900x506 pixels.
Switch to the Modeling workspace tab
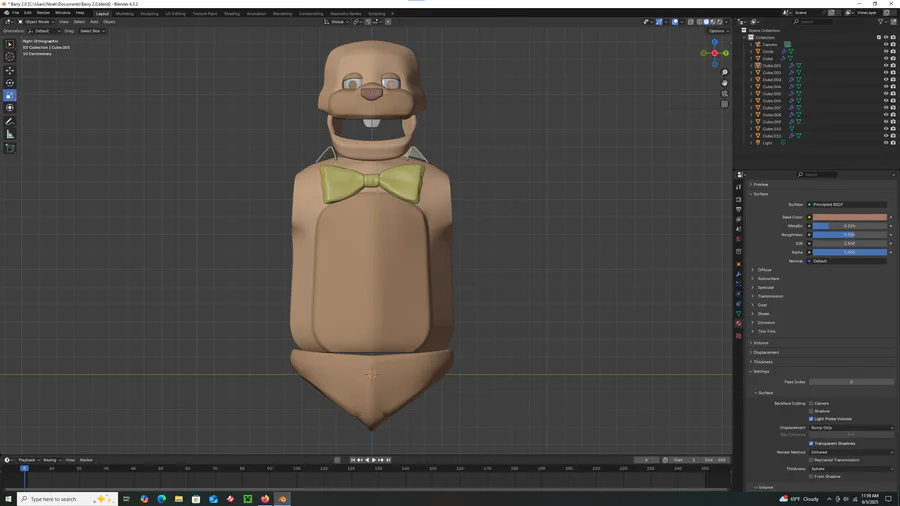pyautogui.click(x=124, y=14)
